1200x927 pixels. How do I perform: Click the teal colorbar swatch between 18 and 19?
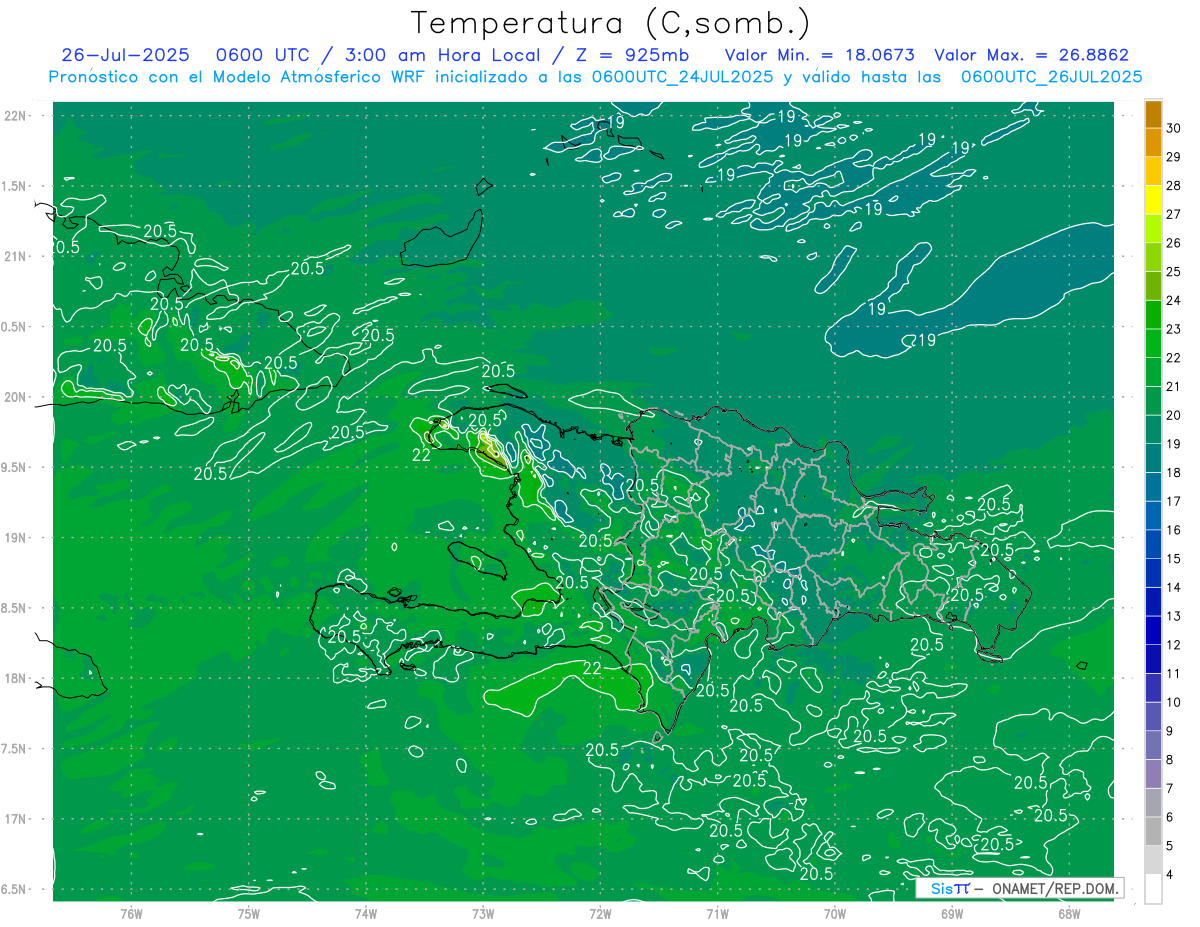click(1153, 458)
